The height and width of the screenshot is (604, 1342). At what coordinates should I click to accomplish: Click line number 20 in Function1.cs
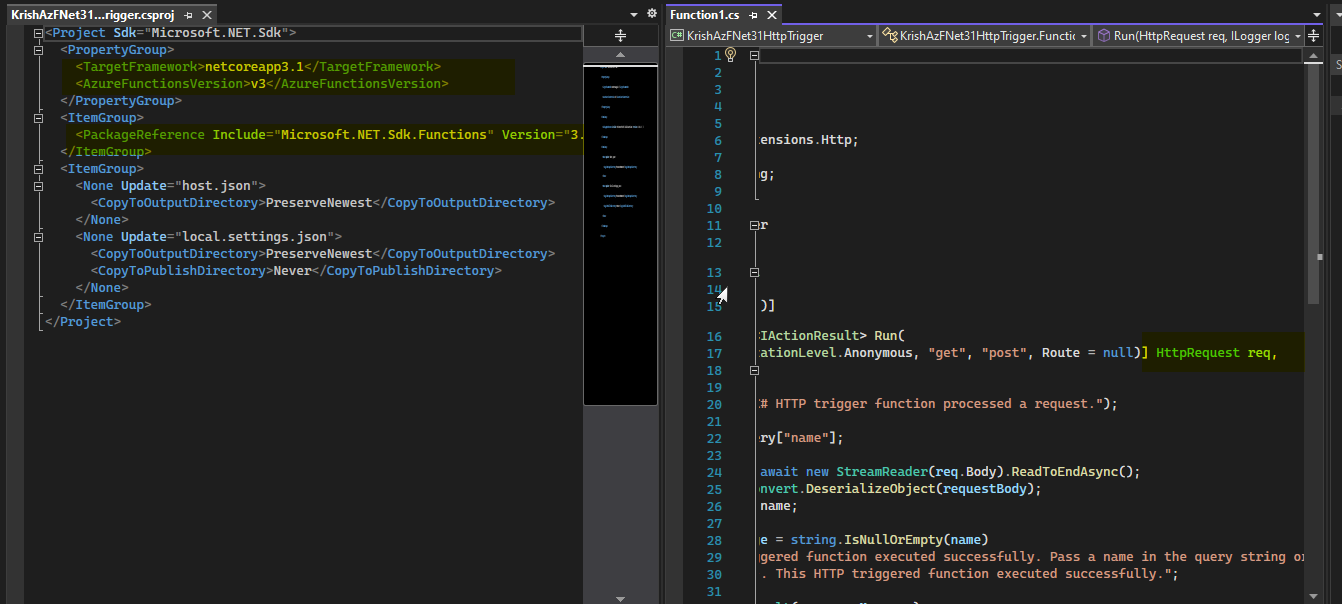[713, 405]
